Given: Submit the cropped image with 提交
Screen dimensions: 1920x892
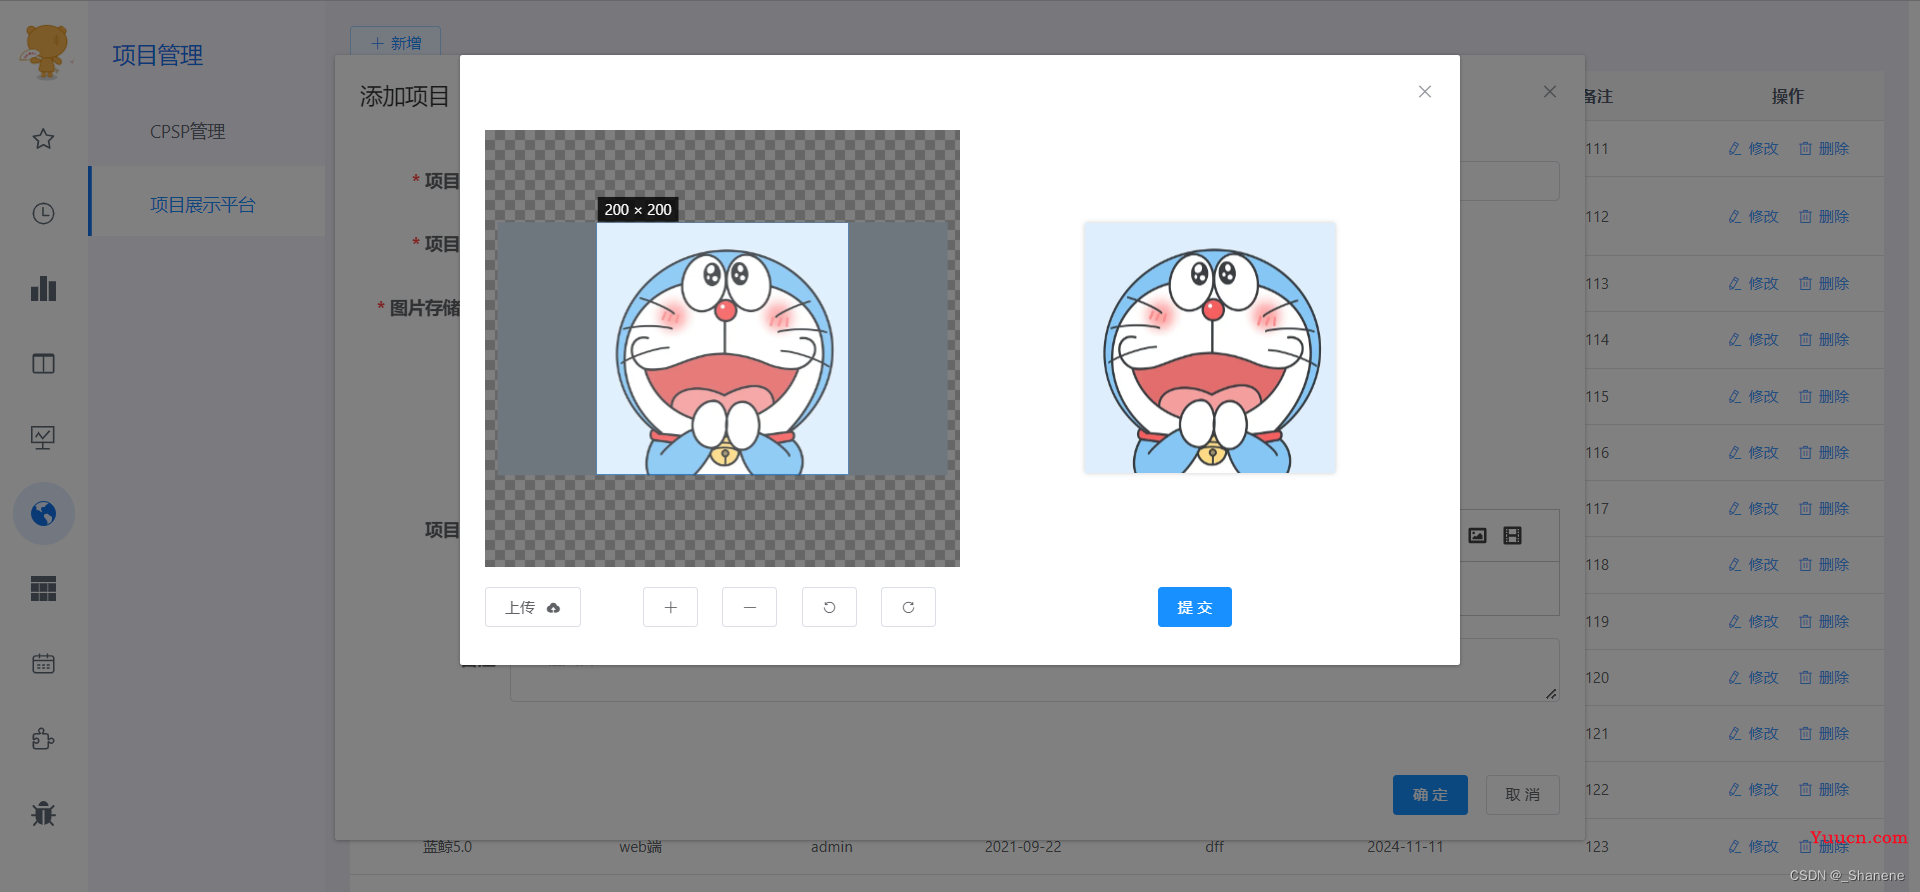Looking at the screenshot, I should pyautogui.click(x=1195, y=607).
